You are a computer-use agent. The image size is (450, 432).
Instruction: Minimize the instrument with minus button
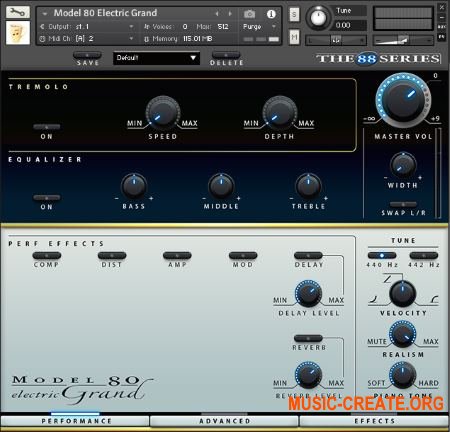[442, 17]
